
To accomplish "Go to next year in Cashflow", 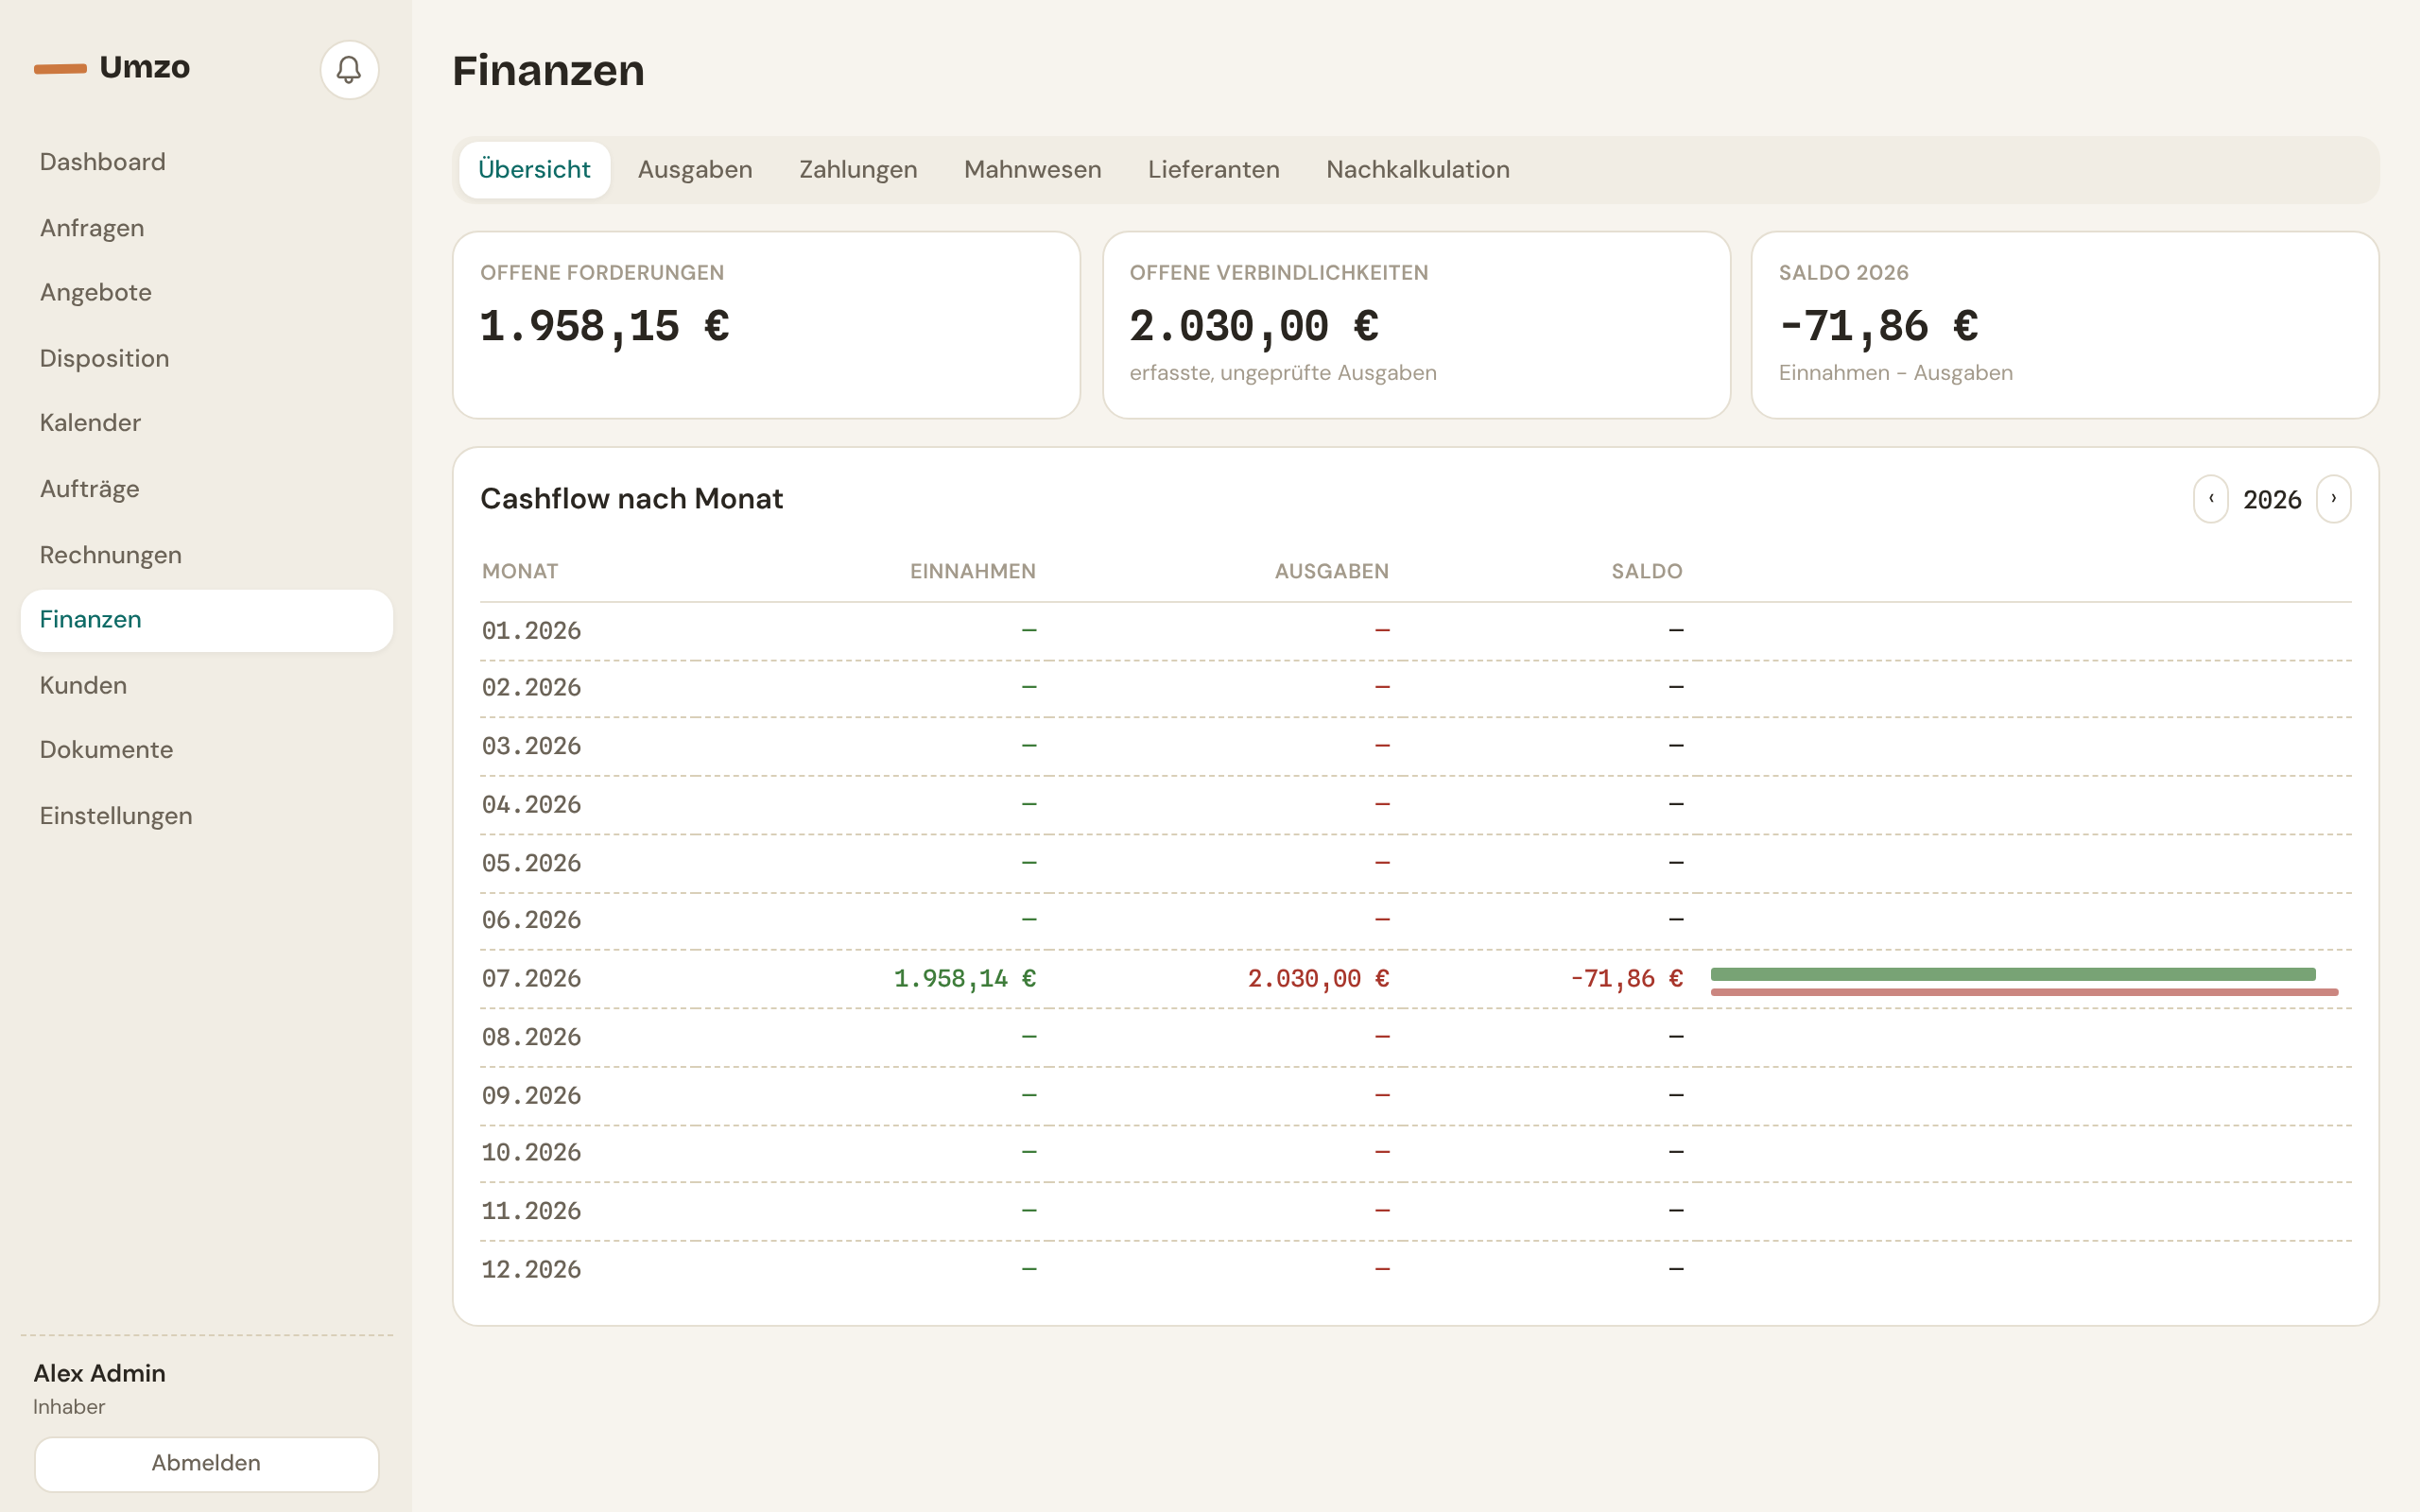I will tap(2334, 498).
